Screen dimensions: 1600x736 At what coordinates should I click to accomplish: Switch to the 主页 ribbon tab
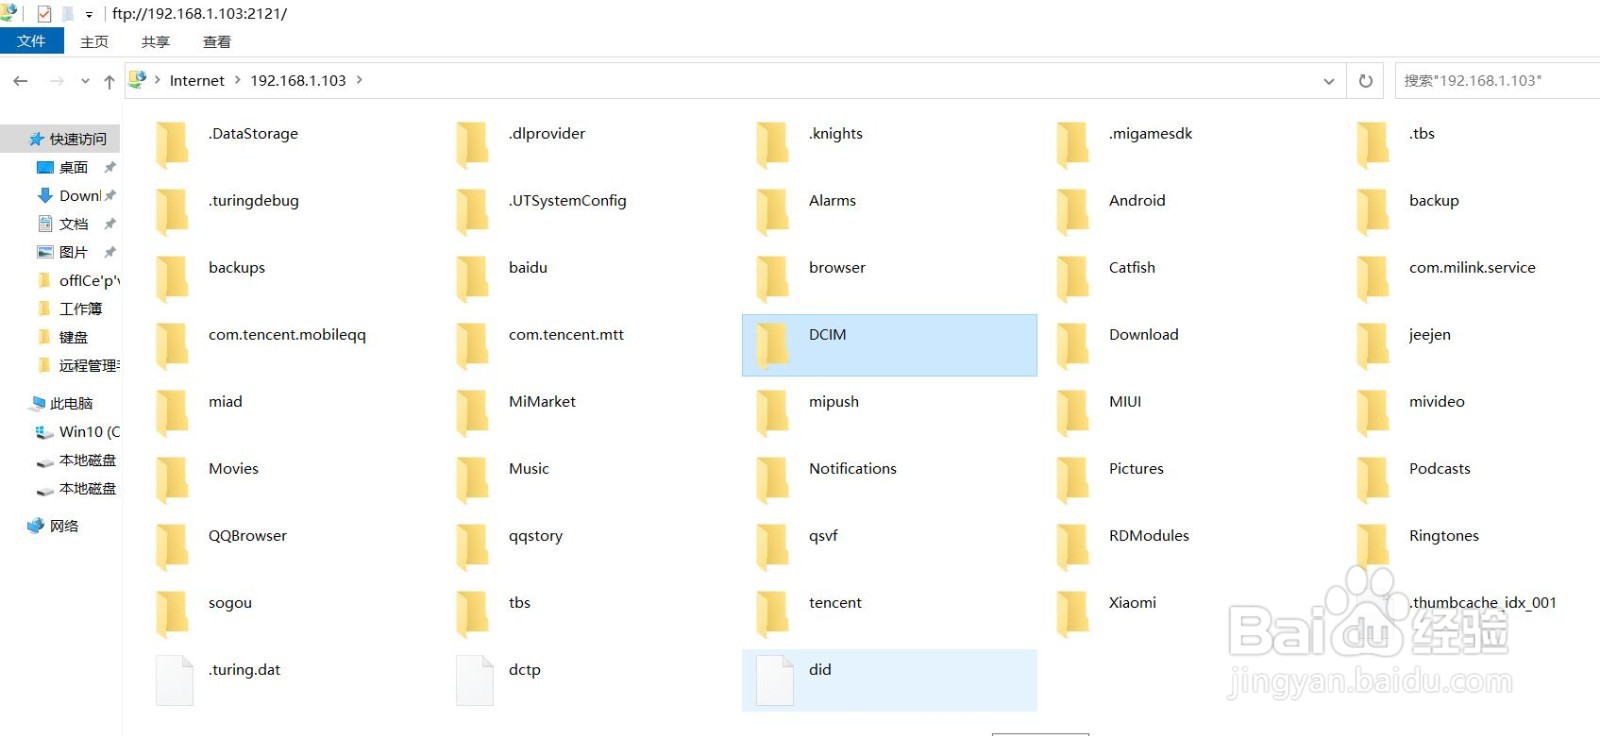(x=94, y=42)
